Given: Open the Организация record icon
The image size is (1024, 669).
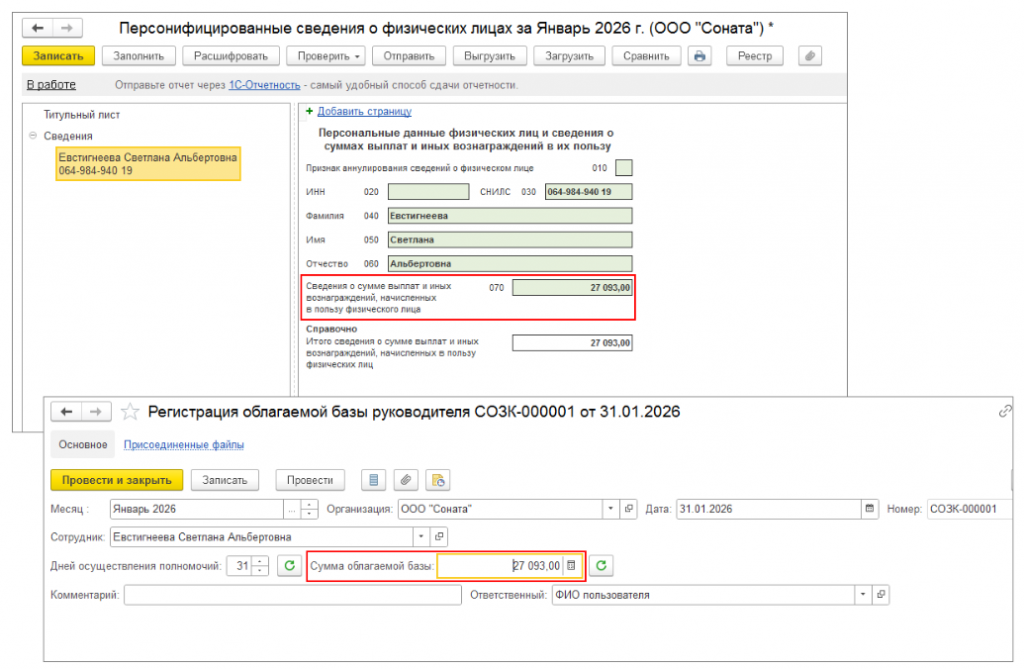Looking at the screenshot, I should tap(628, 508).
